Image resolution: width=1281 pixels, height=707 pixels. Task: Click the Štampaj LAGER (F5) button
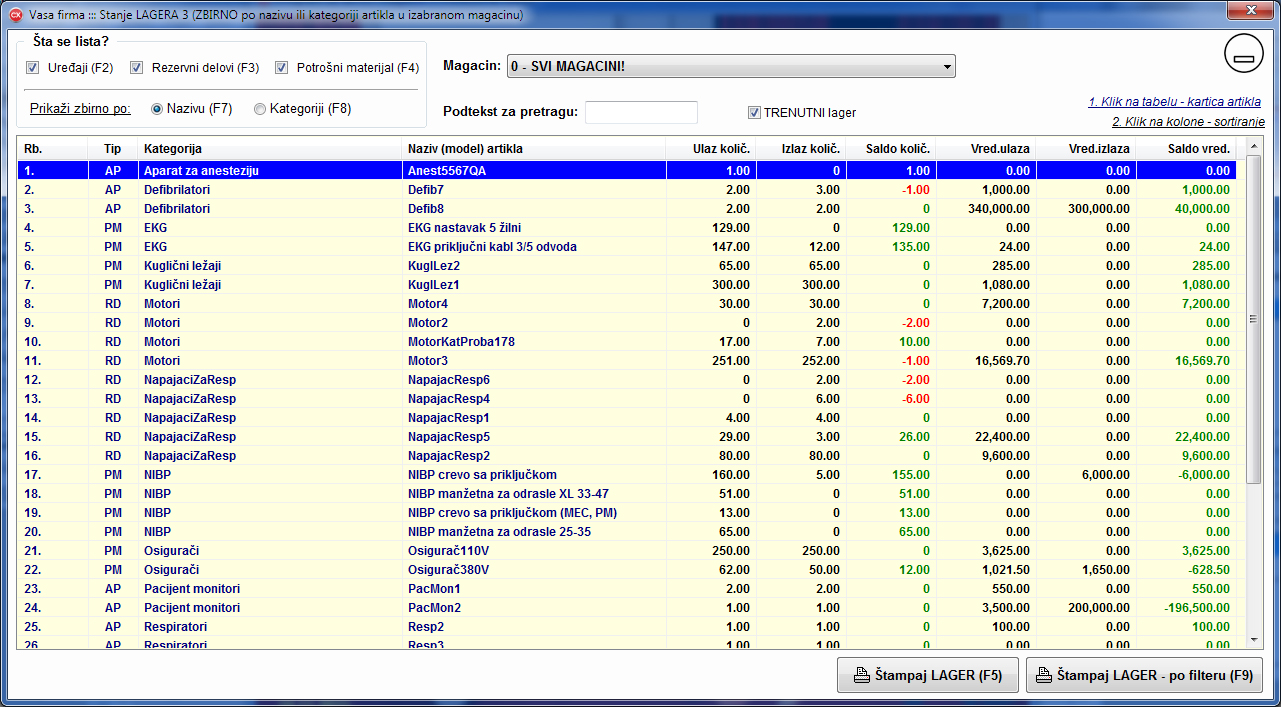coord(927,675)
